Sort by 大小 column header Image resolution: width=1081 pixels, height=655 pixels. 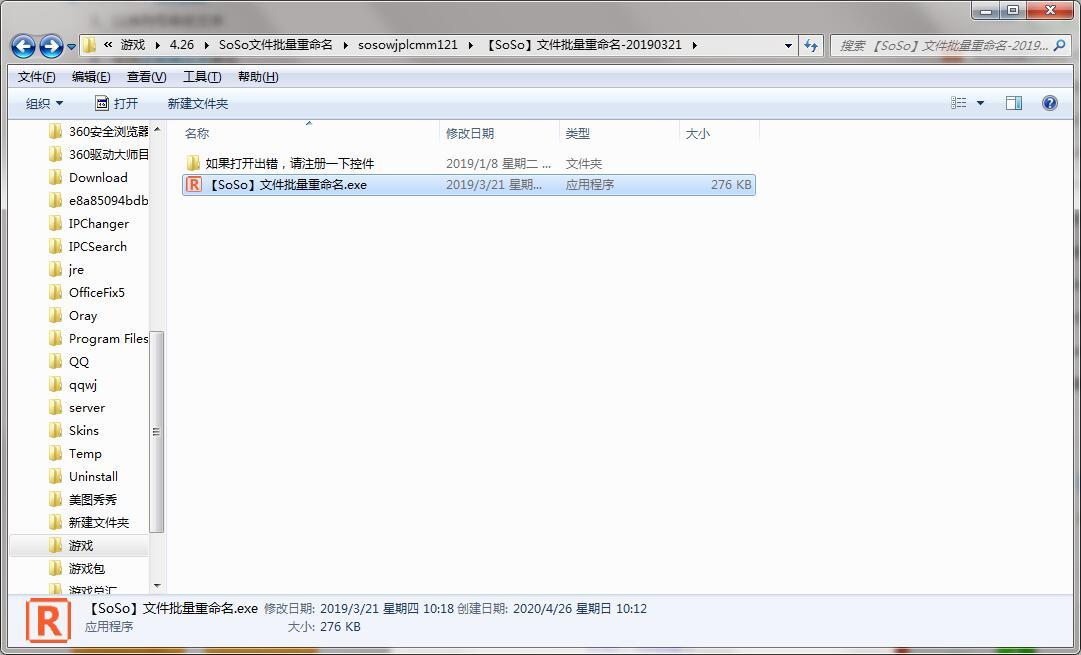tap(698, 133)
